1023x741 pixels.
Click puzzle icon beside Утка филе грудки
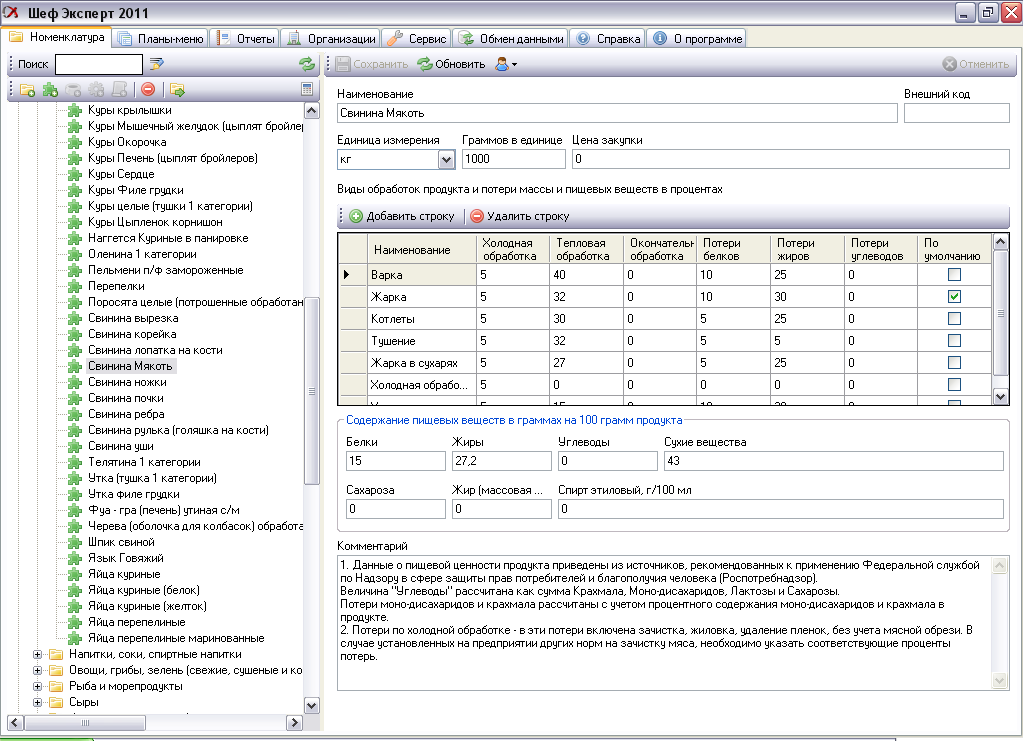click(x=76, y=494)
